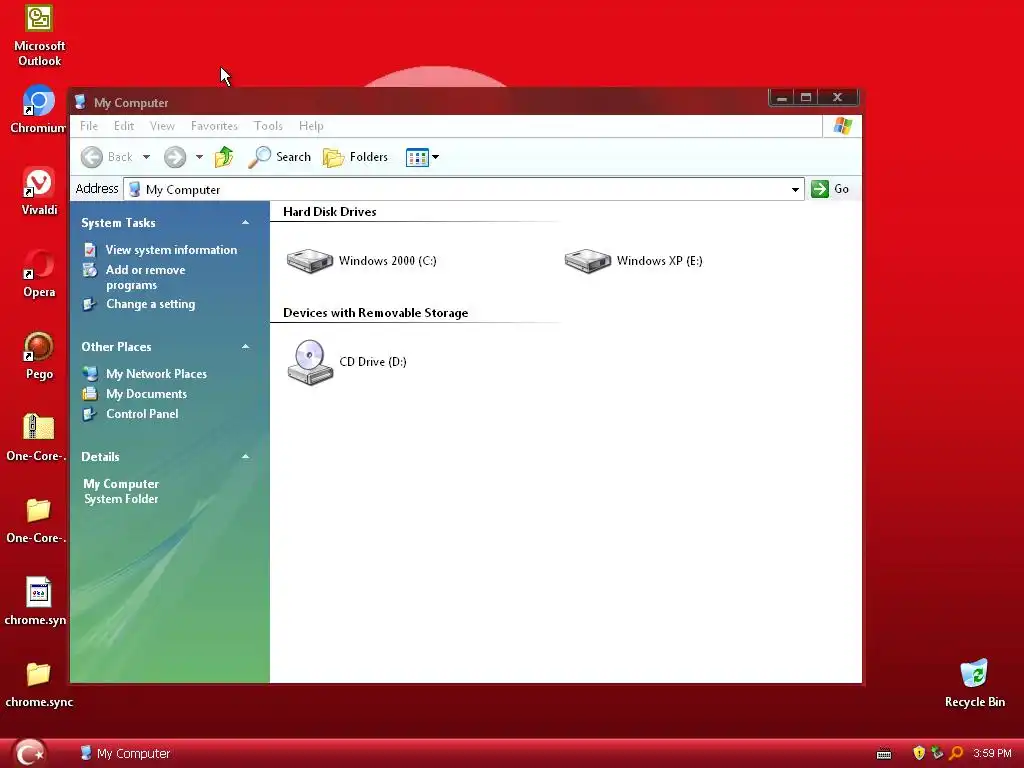1024x768 pixels.
Task: Open the Favorites menu
Action: point(214,126)
